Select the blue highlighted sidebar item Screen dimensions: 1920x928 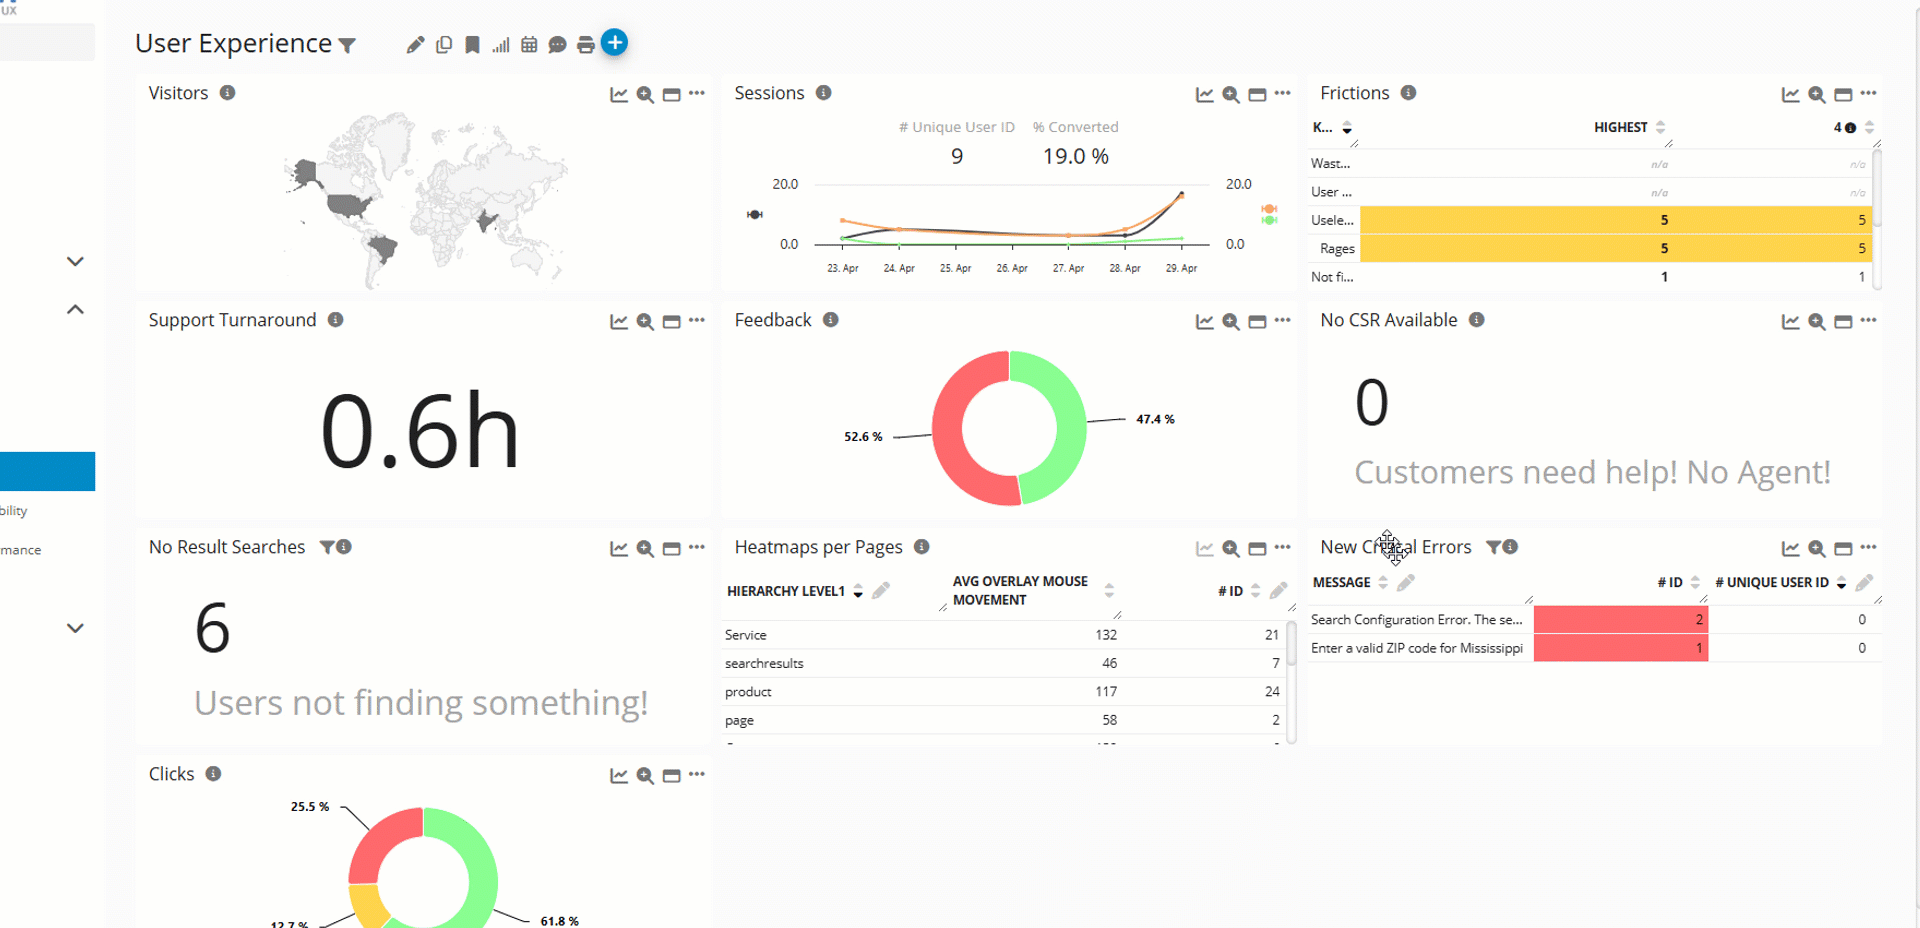tap(47, 471)
